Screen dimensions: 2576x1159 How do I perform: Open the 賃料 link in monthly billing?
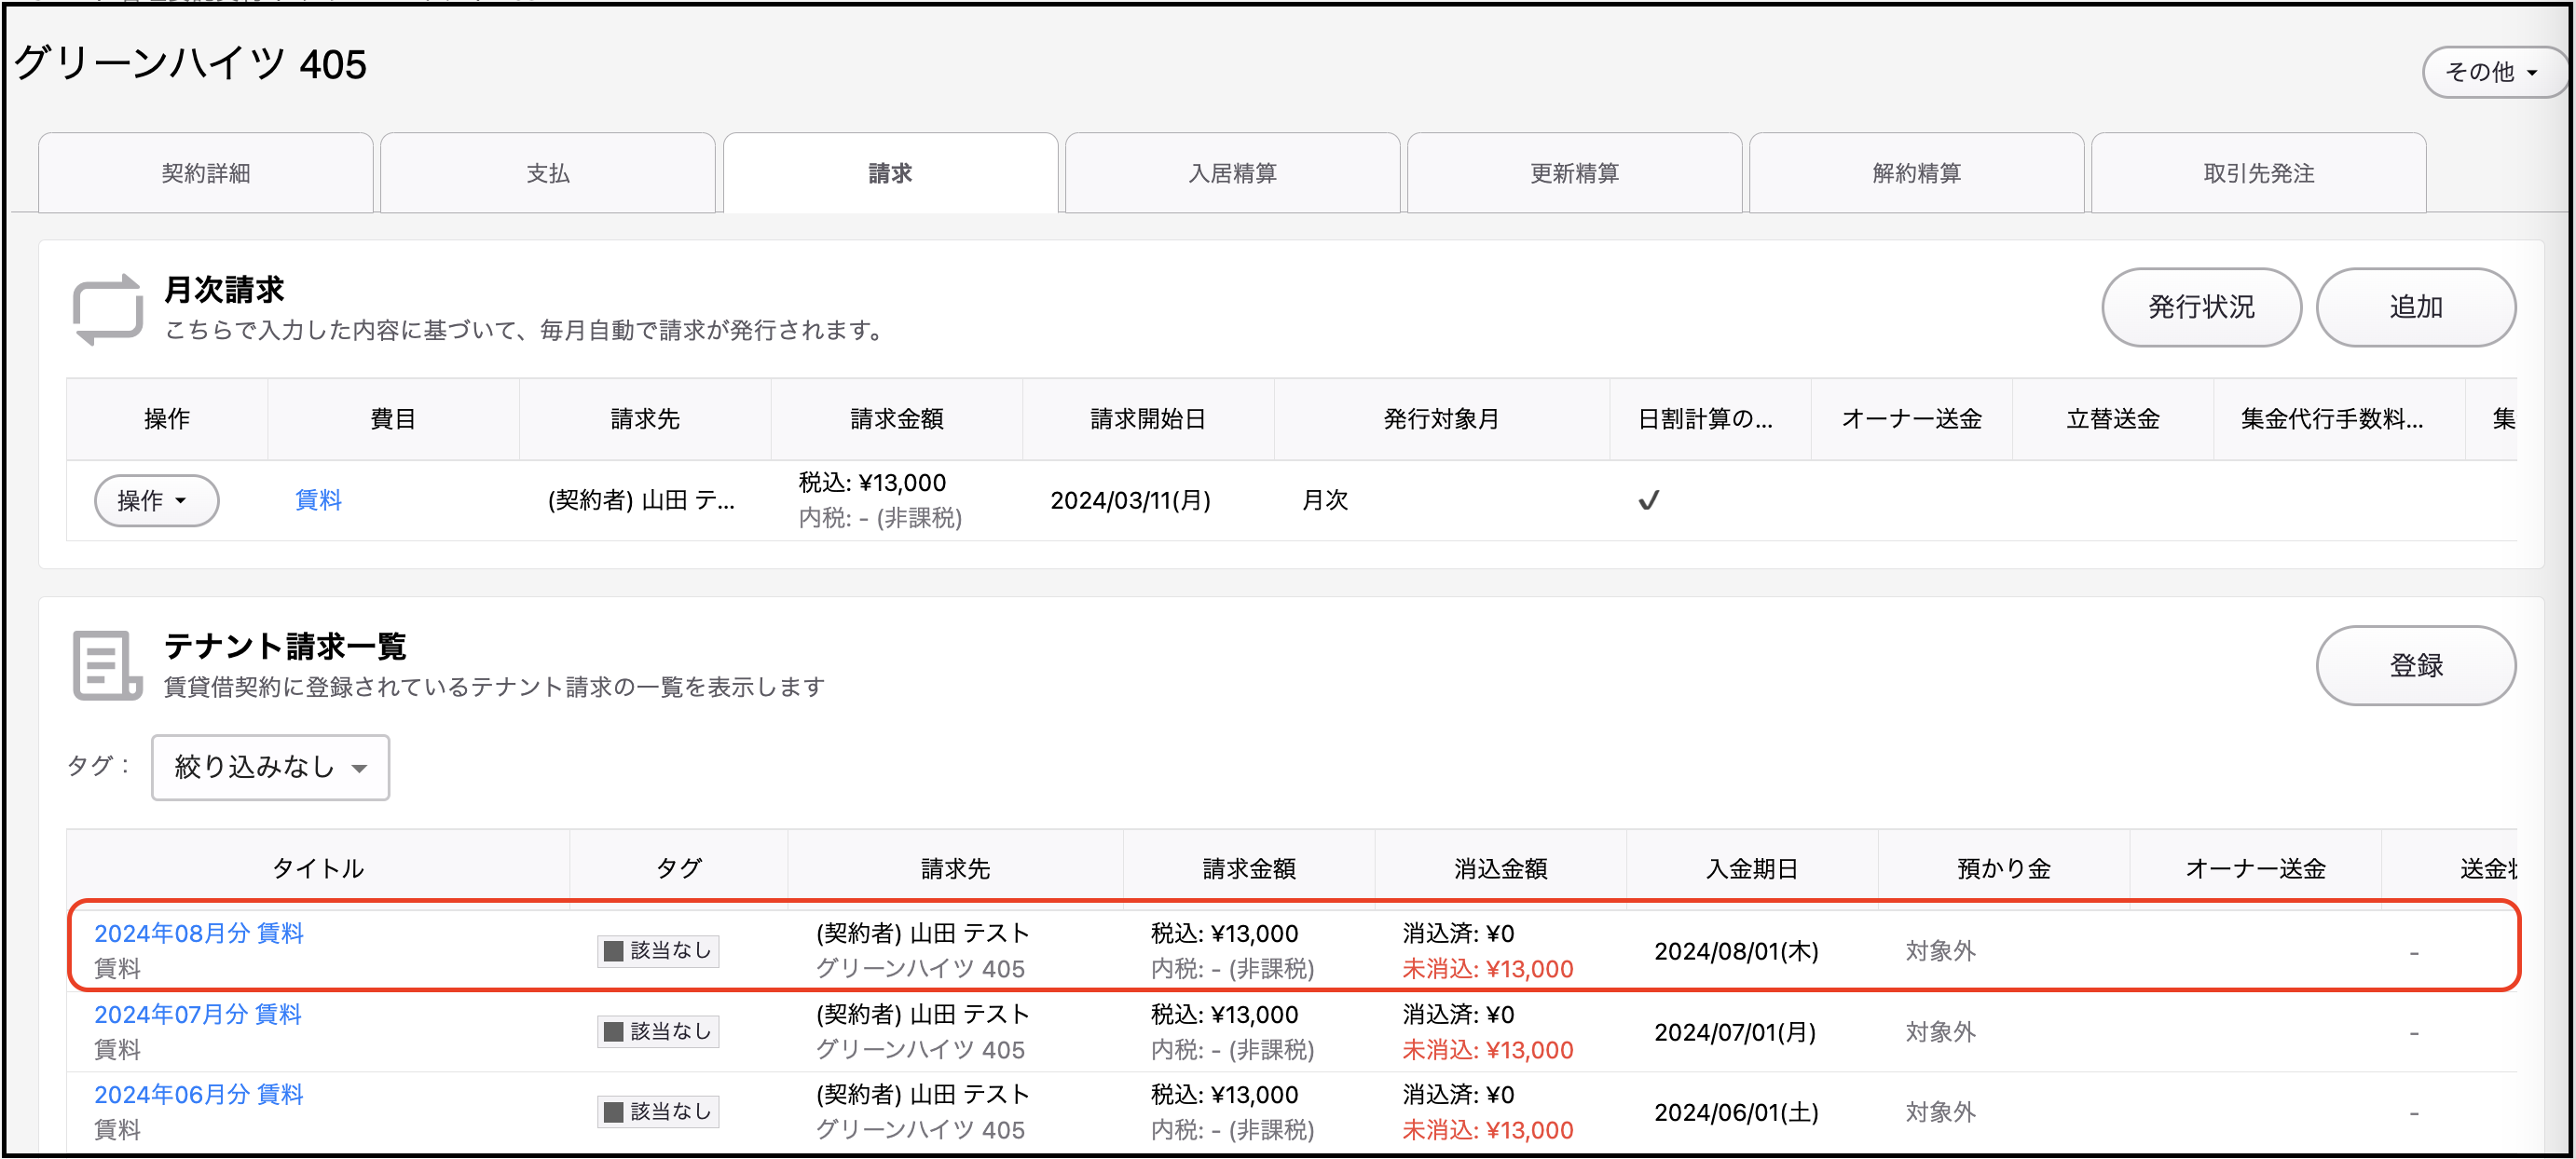[x=319, y=500]
